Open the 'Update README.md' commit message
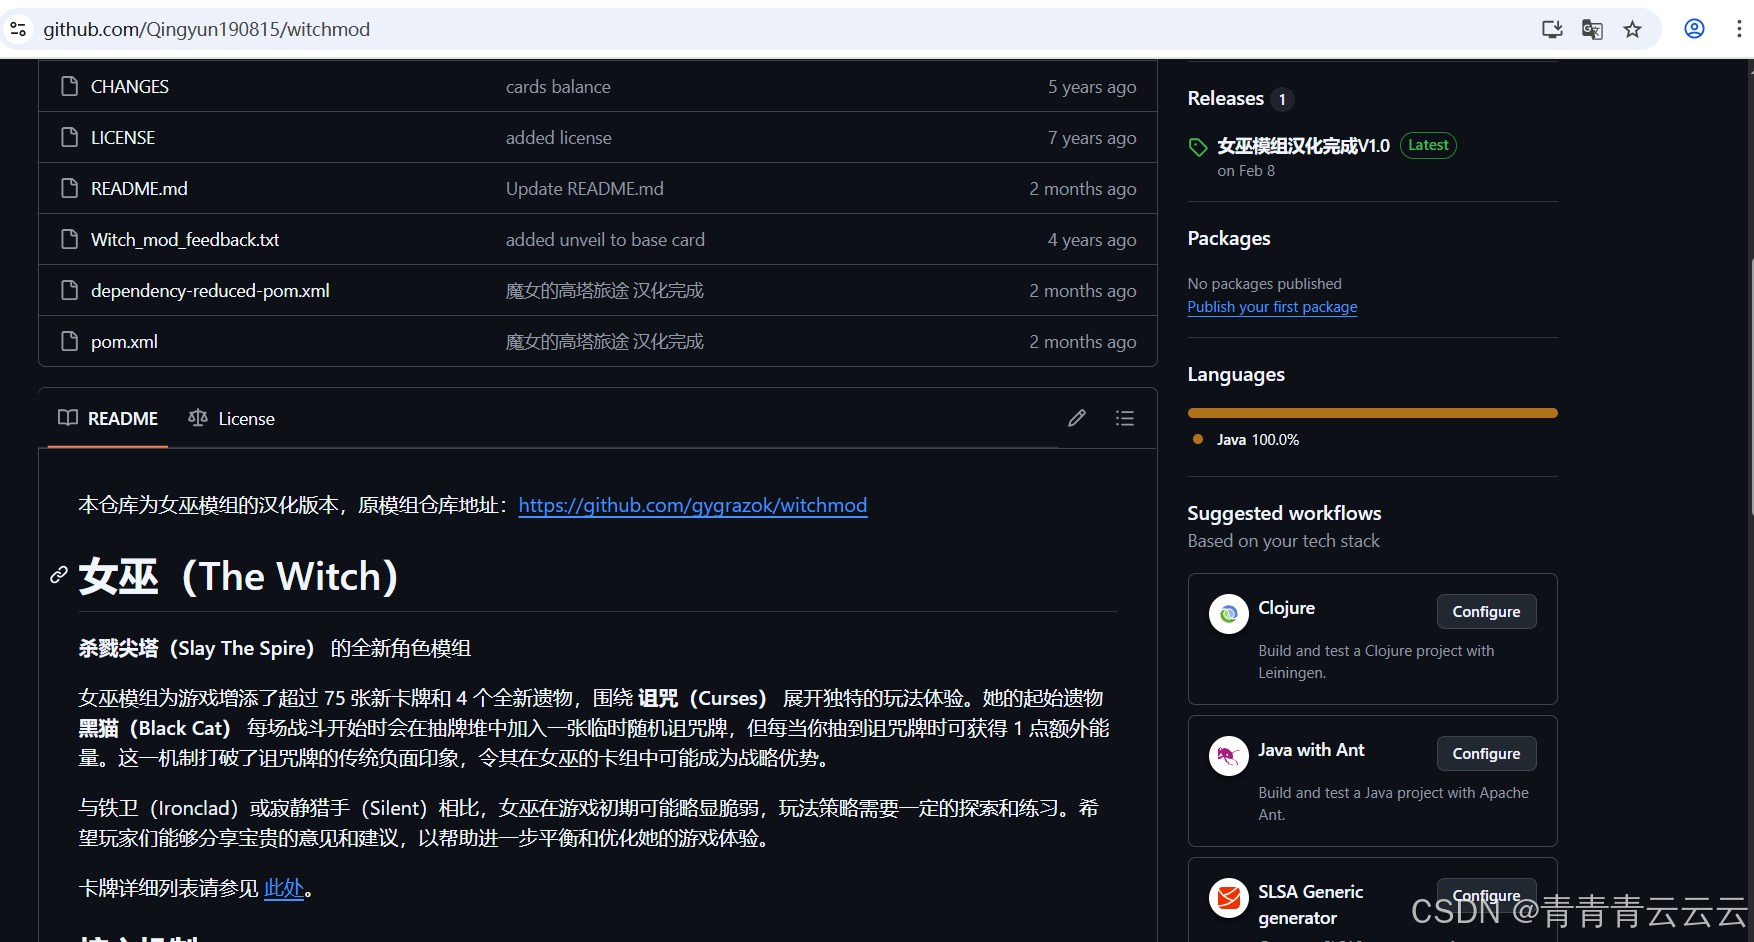Screen dimensions: 1754x942 click(585, 189)
